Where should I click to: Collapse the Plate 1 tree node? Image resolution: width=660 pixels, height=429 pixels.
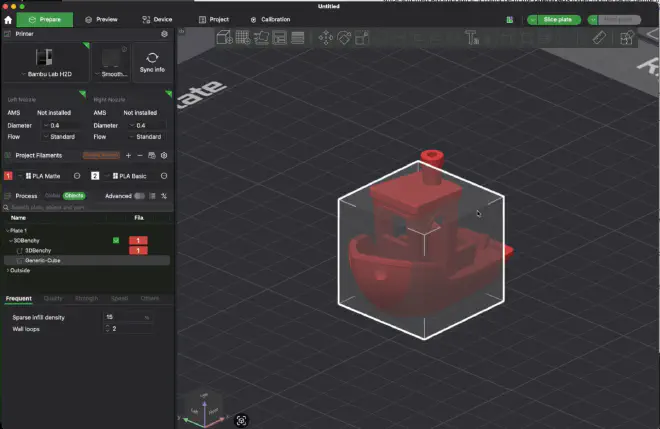tap(7, 231)
